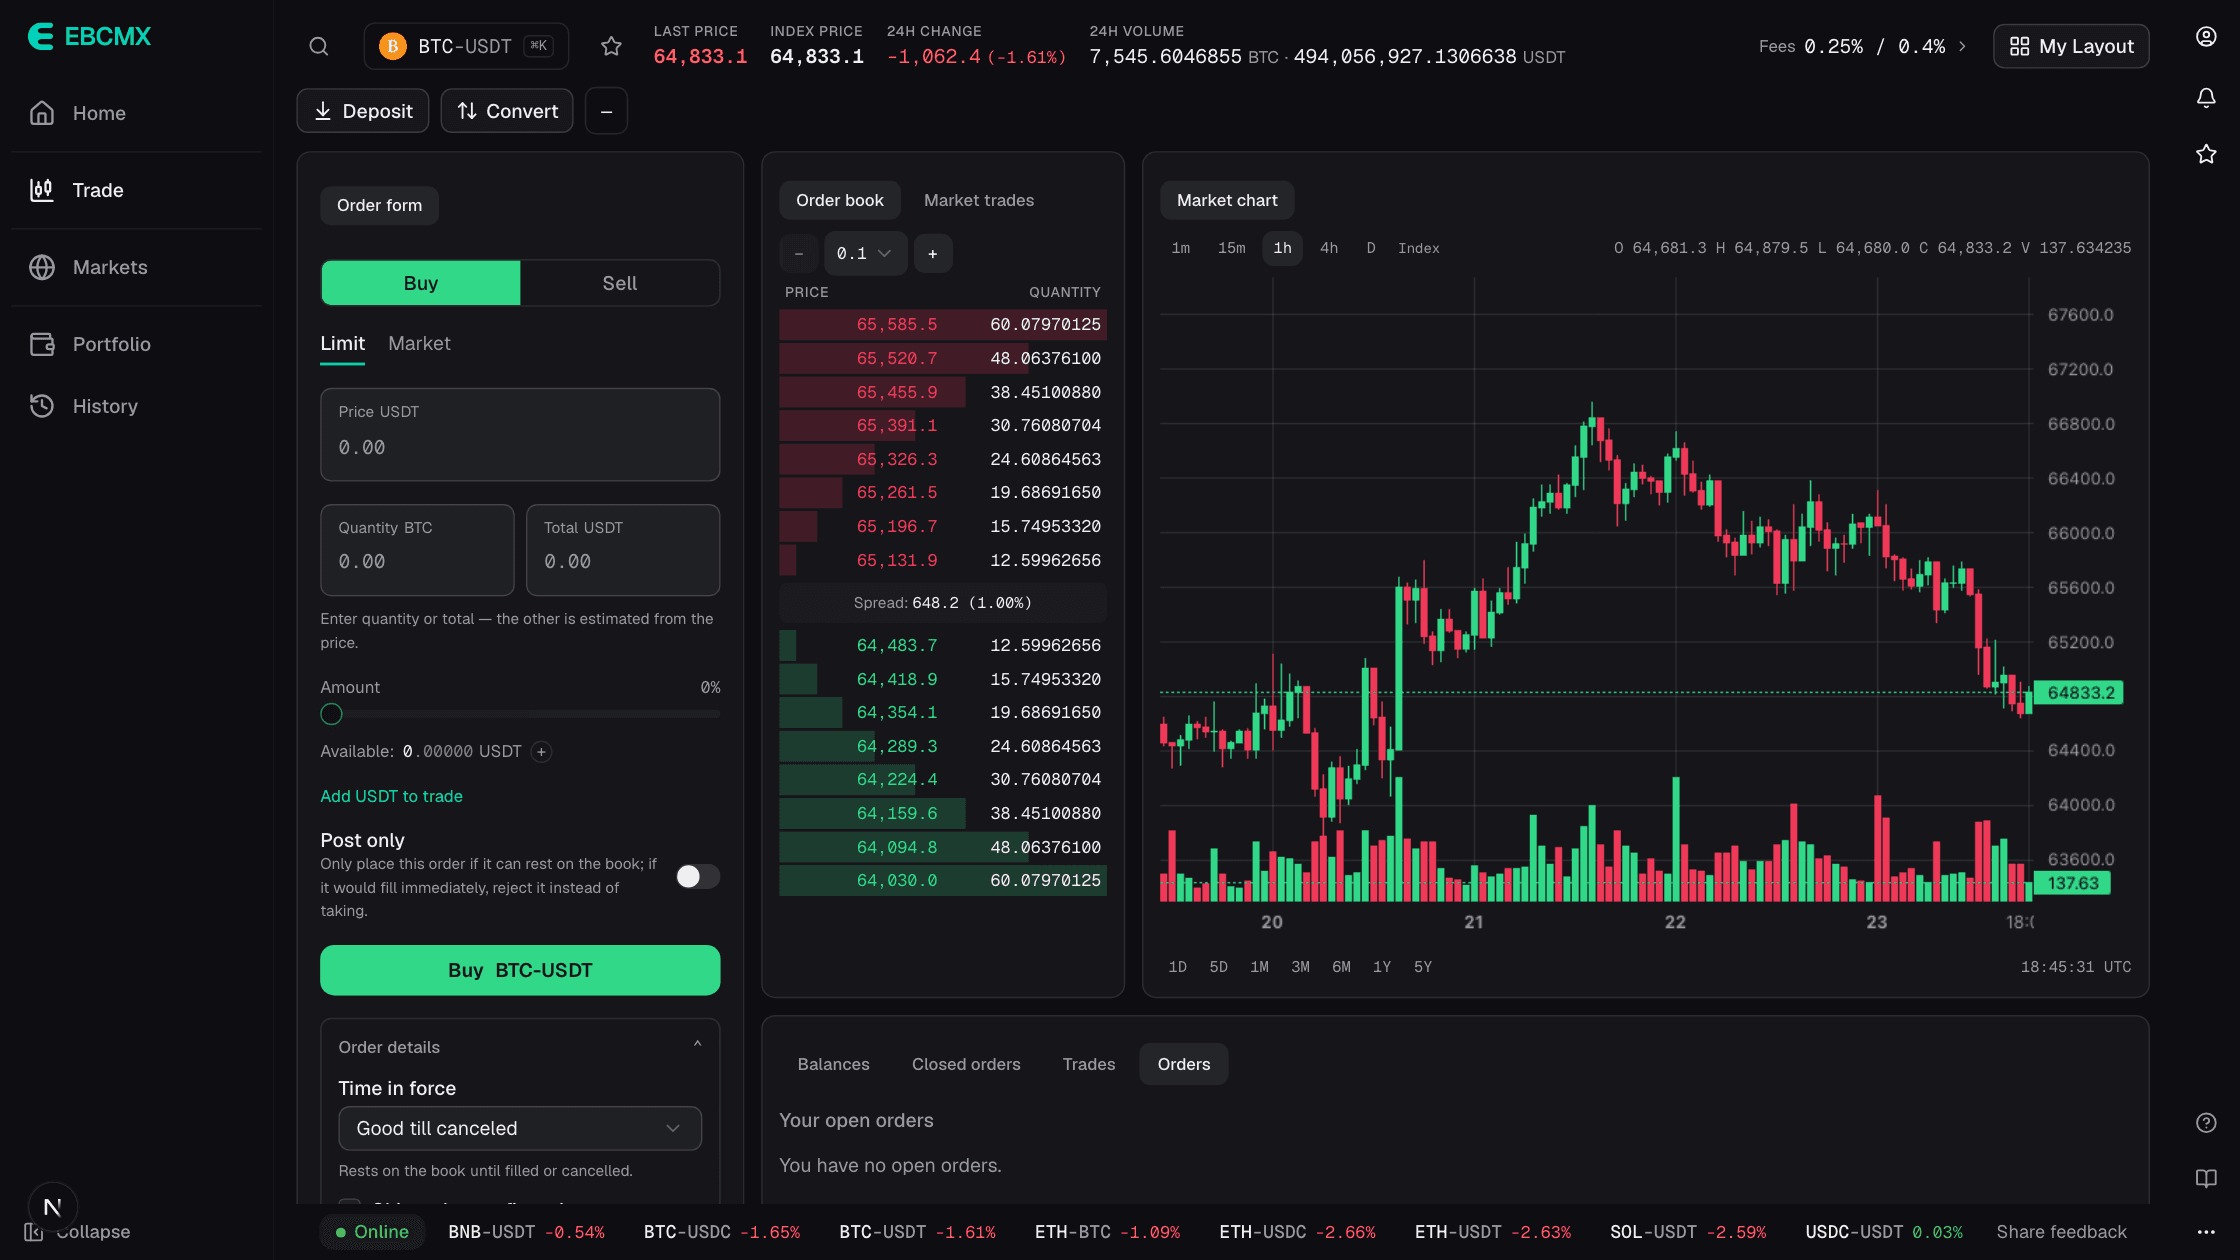Click the Deposit button
This screenshot has height=1260, width=2240.
click(x=363, y=111)
